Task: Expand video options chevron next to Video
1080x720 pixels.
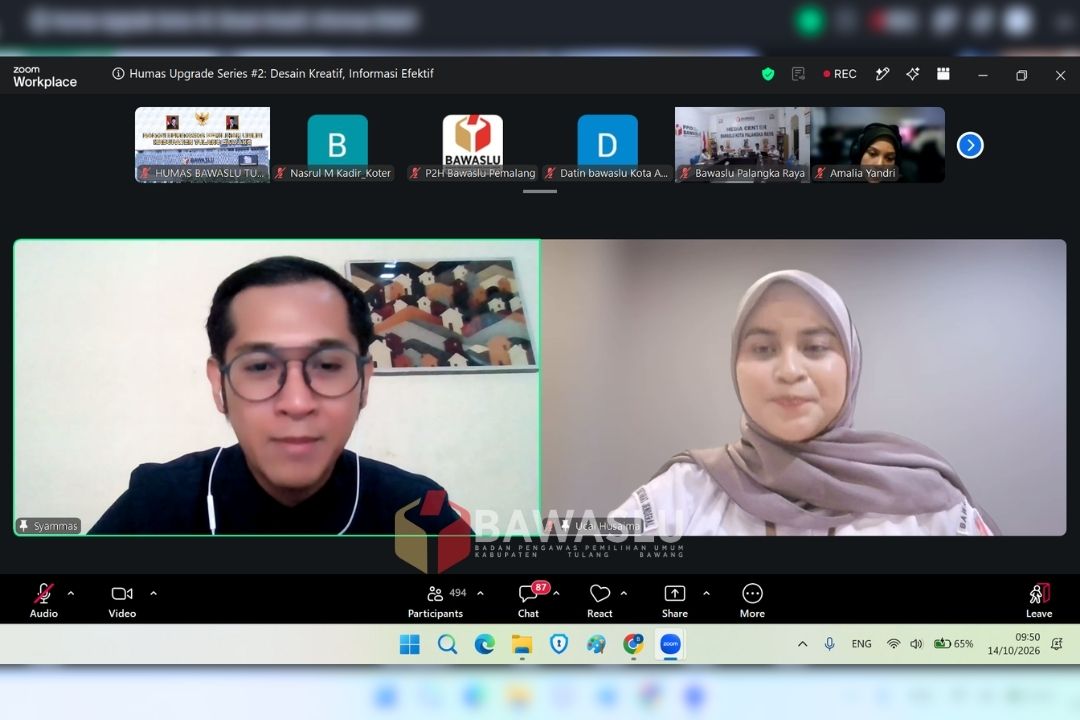Action: [154, 593]
